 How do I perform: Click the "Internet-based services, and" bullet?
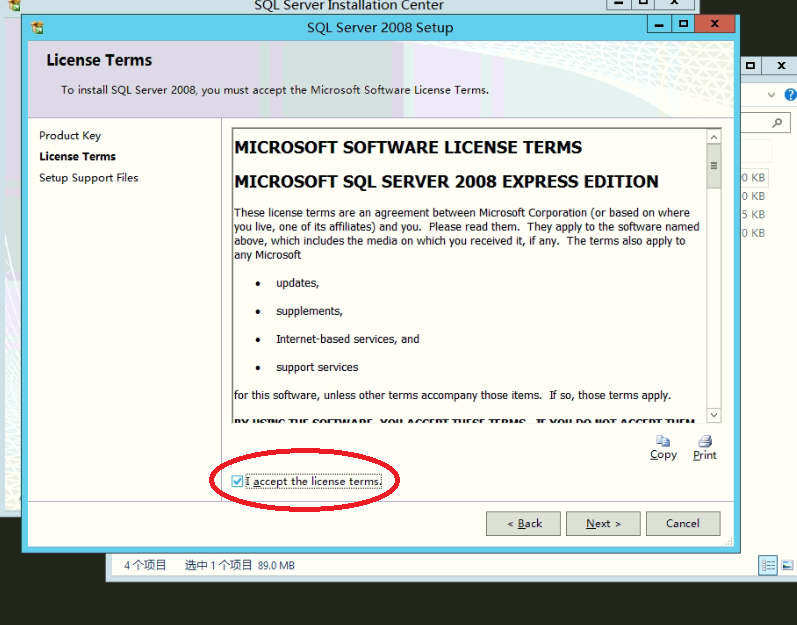pyautogui.click(x=348, y=339)
